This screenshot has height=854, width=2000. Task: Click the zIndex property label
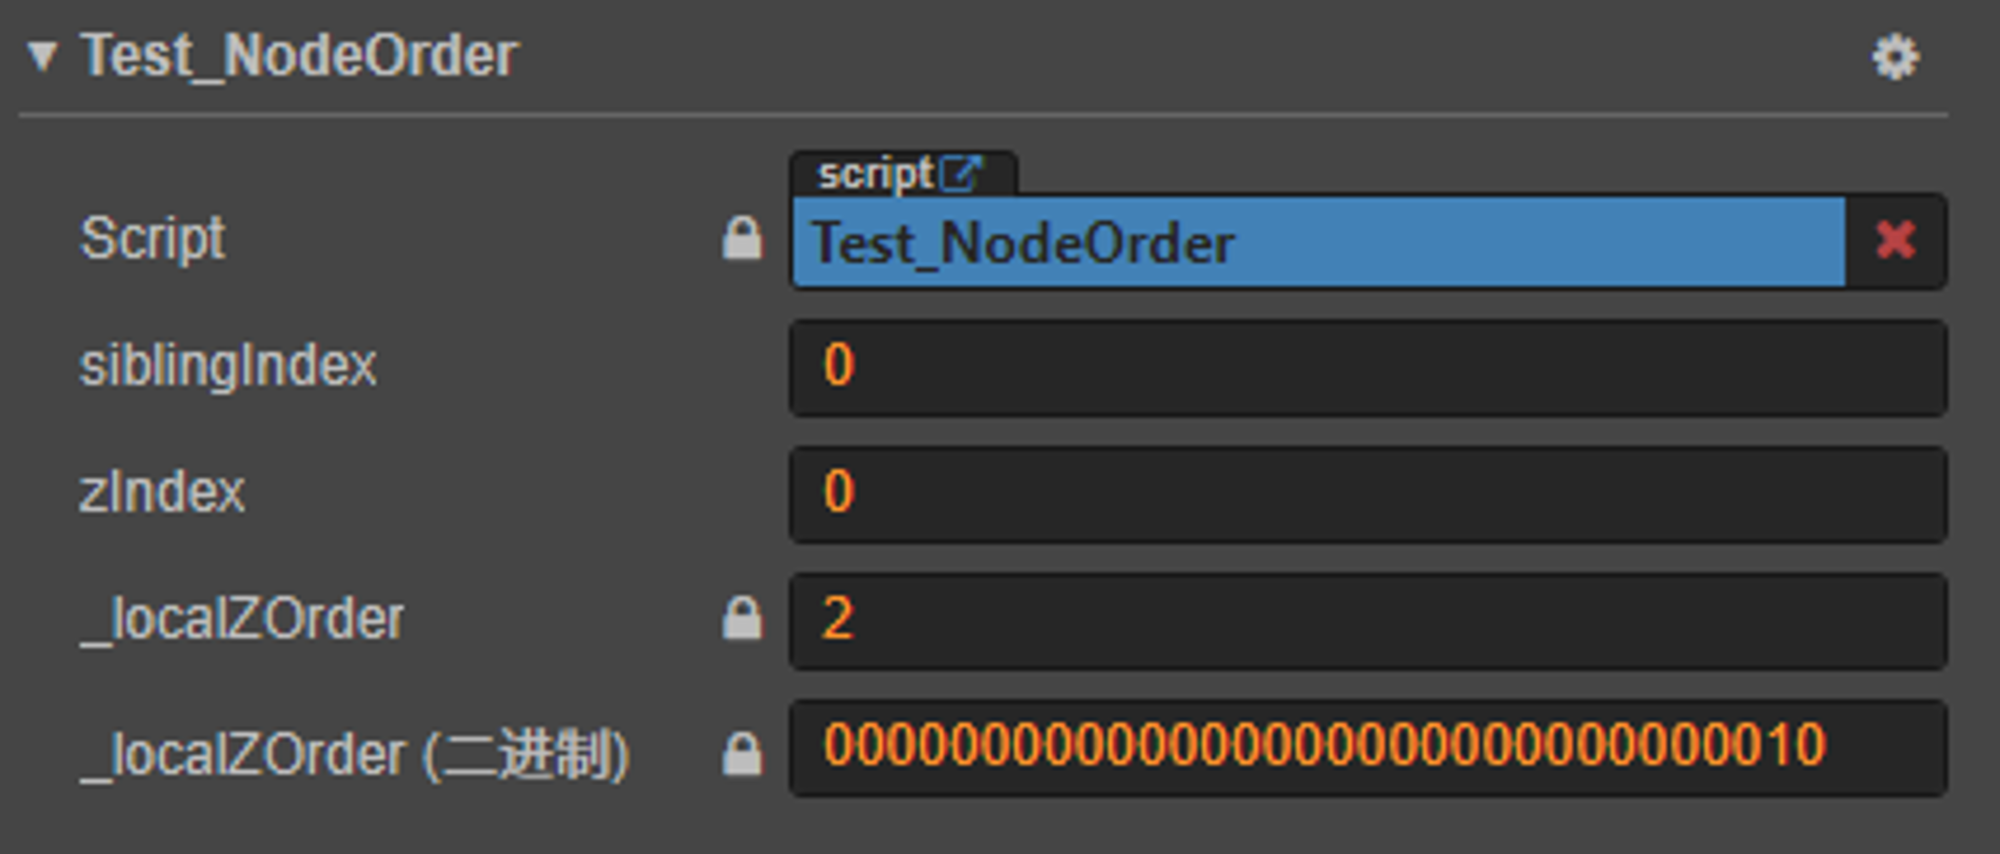(x=162, y=492)
